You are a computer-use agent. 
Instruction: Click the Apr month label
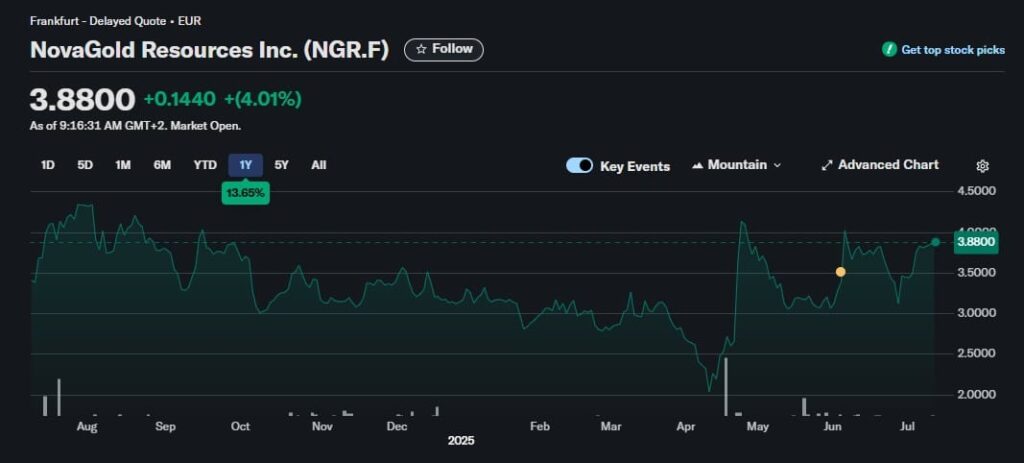[x=686, y=426]
